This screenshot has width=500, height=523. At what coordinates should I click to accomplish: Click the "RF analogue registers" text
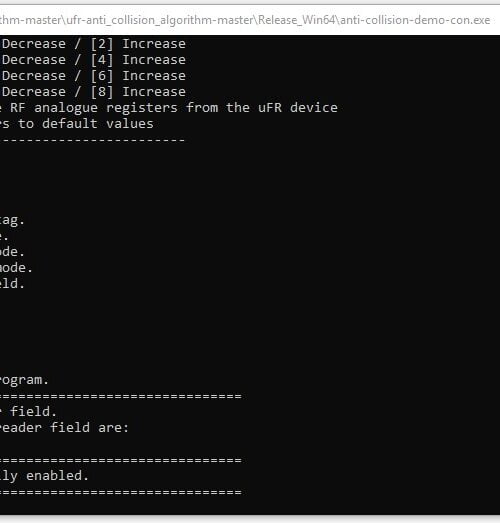(94, 108)
